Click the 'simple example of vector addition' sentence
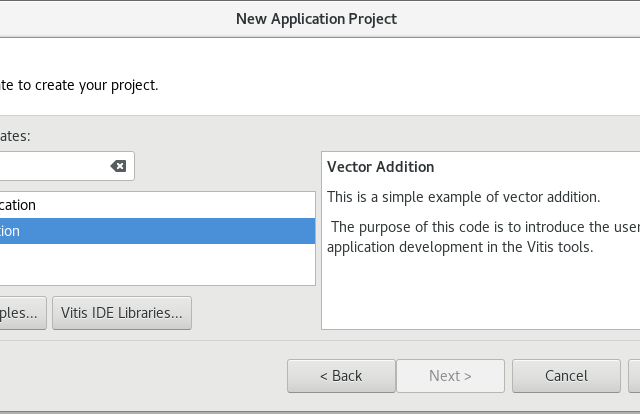 tap(463, 196)
